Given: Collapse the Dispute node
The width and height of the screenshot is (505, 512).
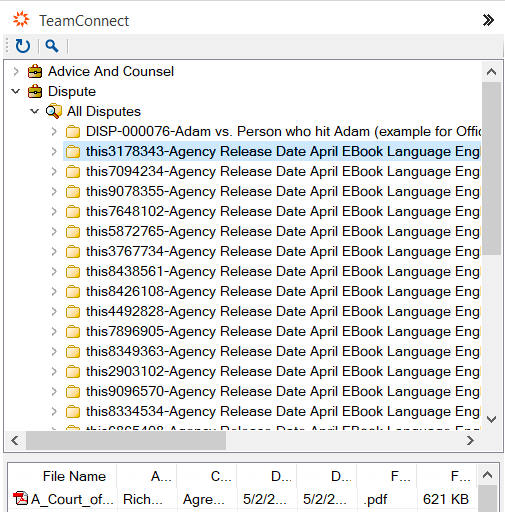Looking at the screenshot, I should (16, 91).
